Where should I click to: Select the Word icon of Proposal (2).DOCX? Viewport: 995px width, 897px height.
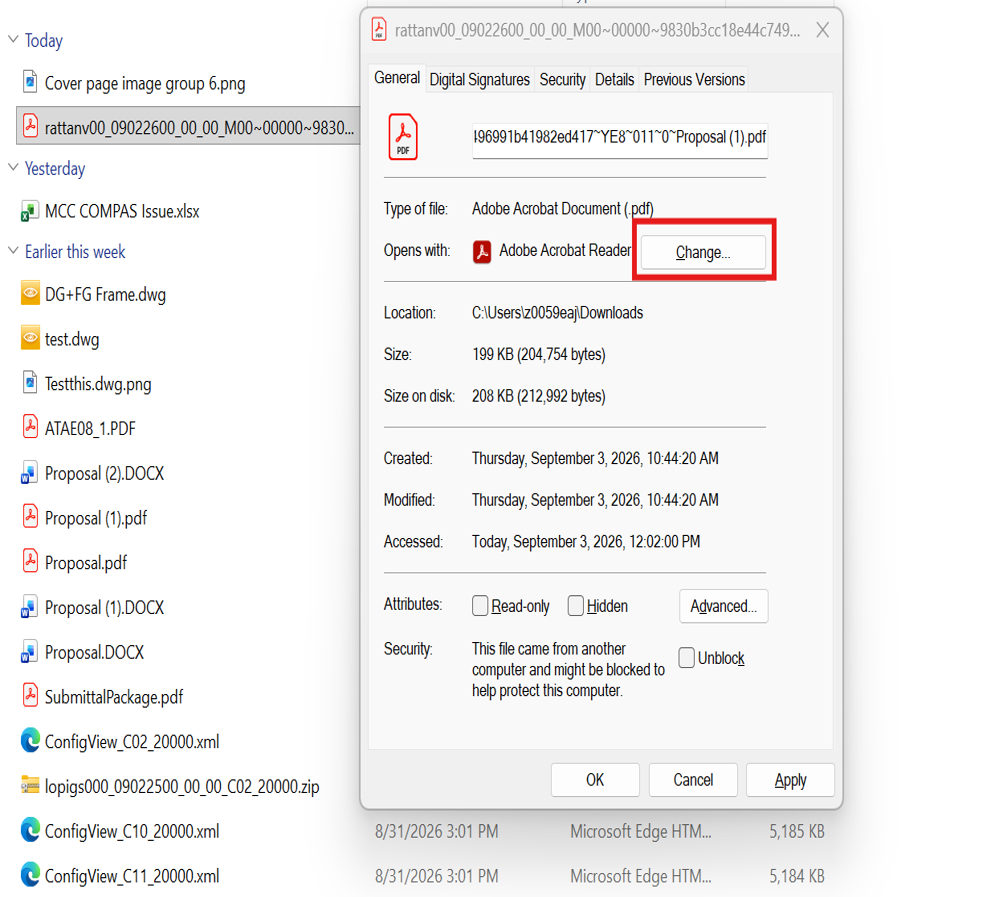point(30,473)
